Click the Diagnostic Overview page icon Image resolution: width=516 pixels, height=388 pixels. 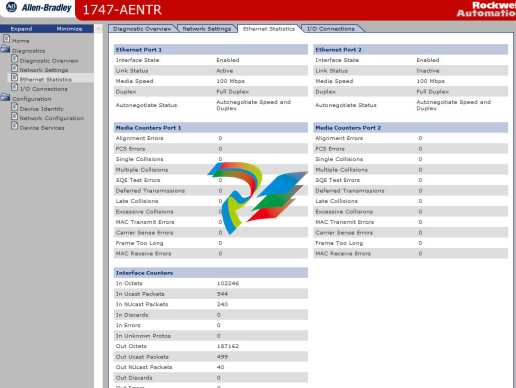coord(15,59)
